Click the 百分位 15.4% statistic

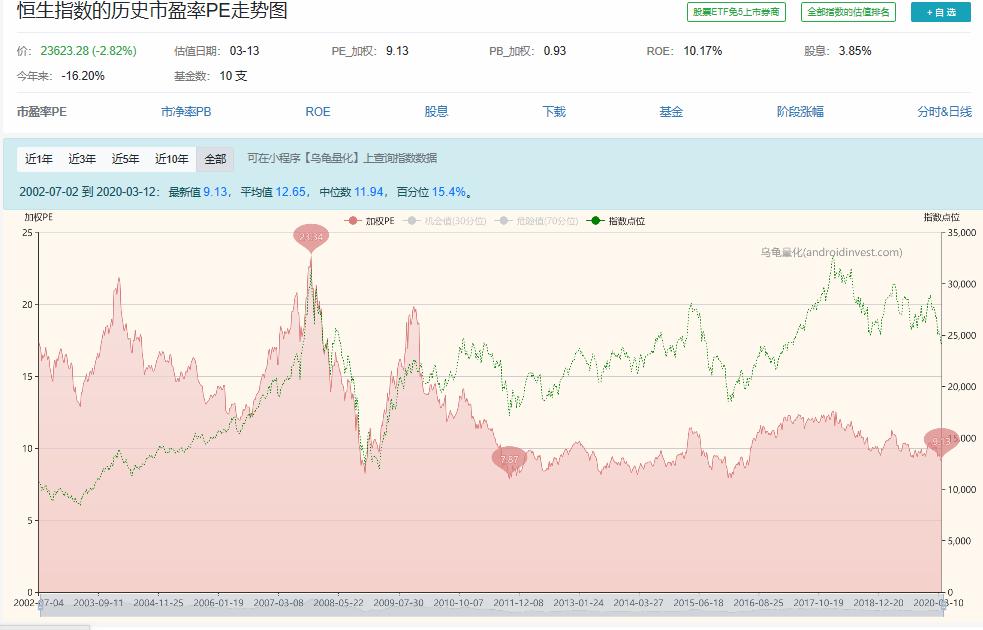pyautogui.click(x=432, y=192)
